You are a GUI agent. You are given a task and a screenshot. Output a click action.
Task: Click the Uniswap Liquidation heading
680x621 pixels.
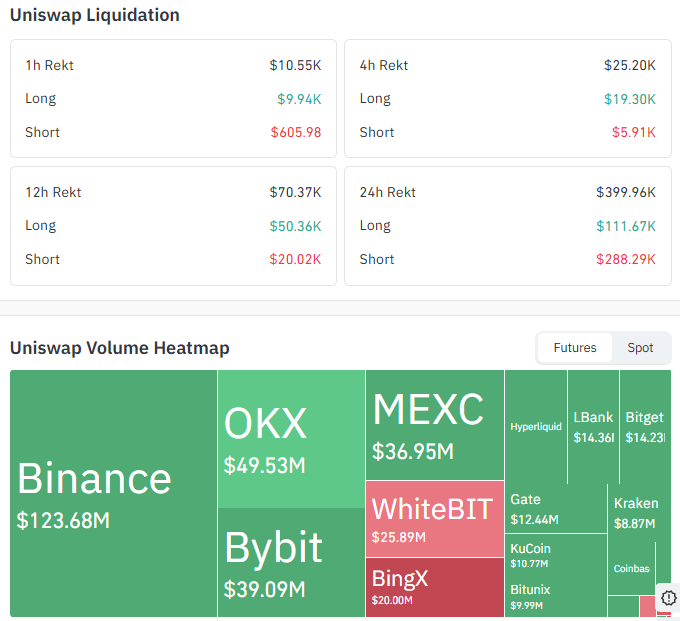pyautogui.click(x=95, y=15)
